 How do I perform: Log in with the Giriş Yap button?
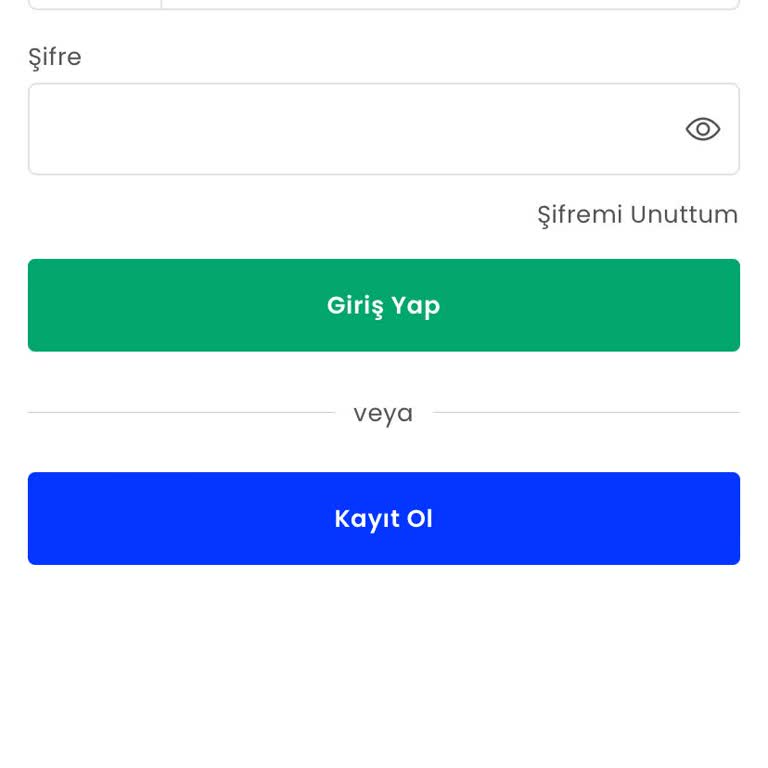[384, 305]
